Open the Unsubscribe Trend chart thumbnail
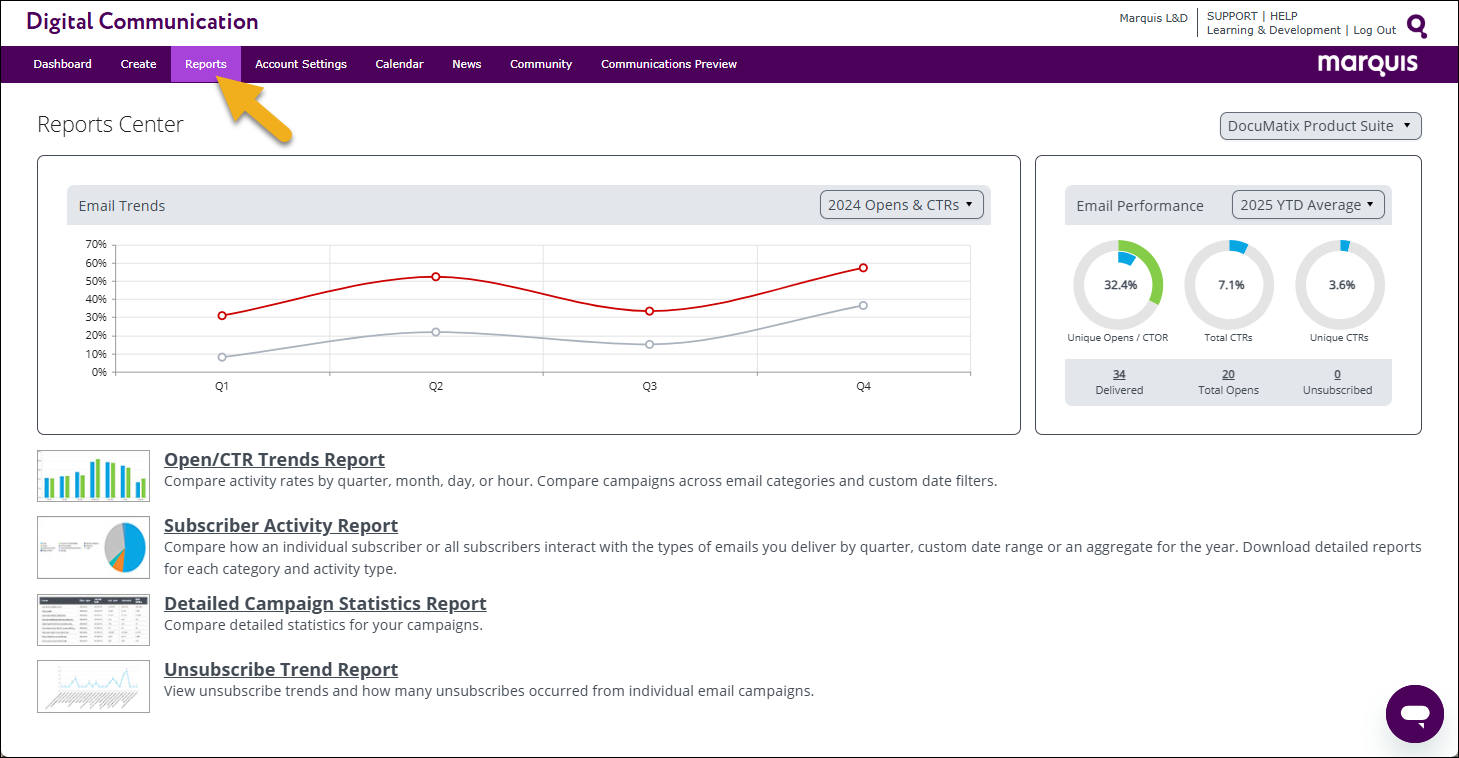The height and width of the screenshot is (758, 1459). 93,686
